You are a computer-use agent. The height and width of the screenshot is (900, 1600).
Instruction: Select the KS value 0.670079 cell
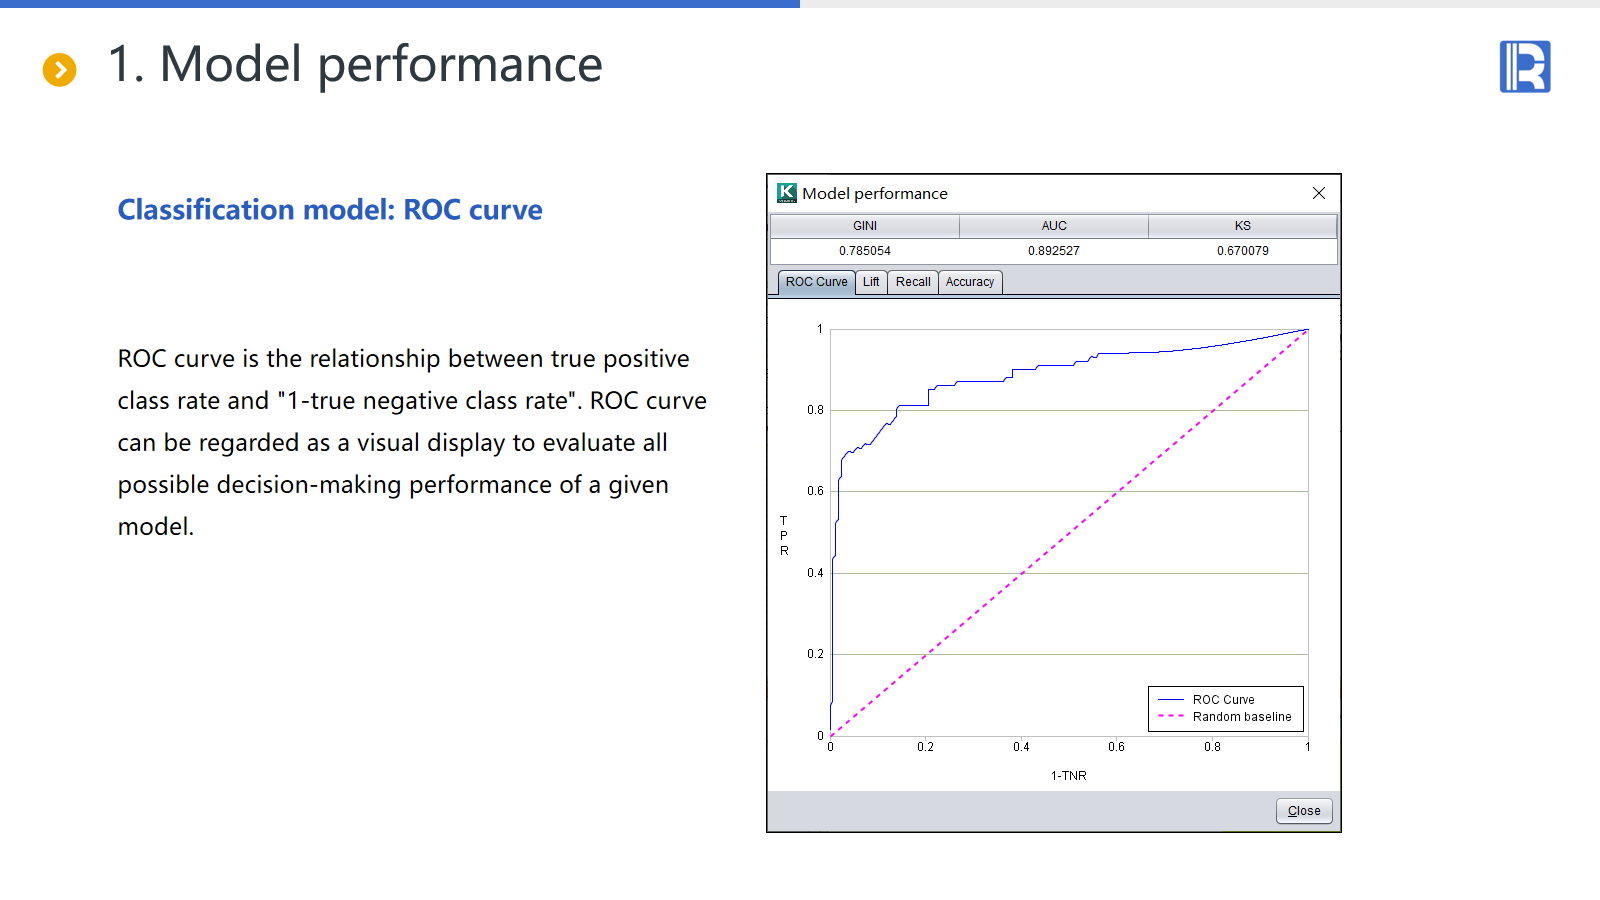[x=1242, y=251]
